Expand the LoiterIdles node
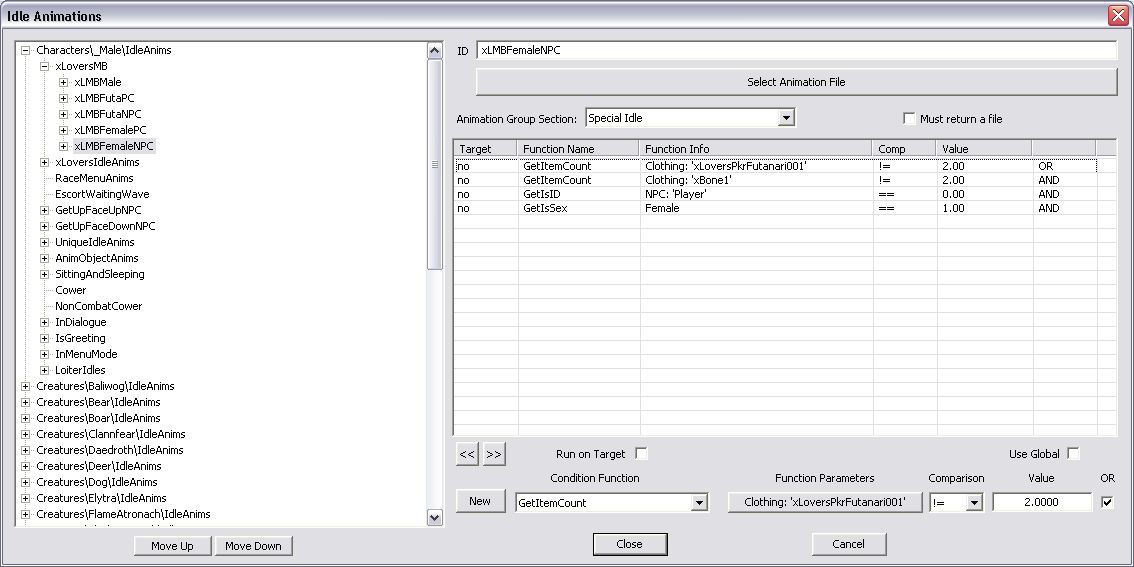The width and height of the screenshot is (1134, 567). [45, 370]
